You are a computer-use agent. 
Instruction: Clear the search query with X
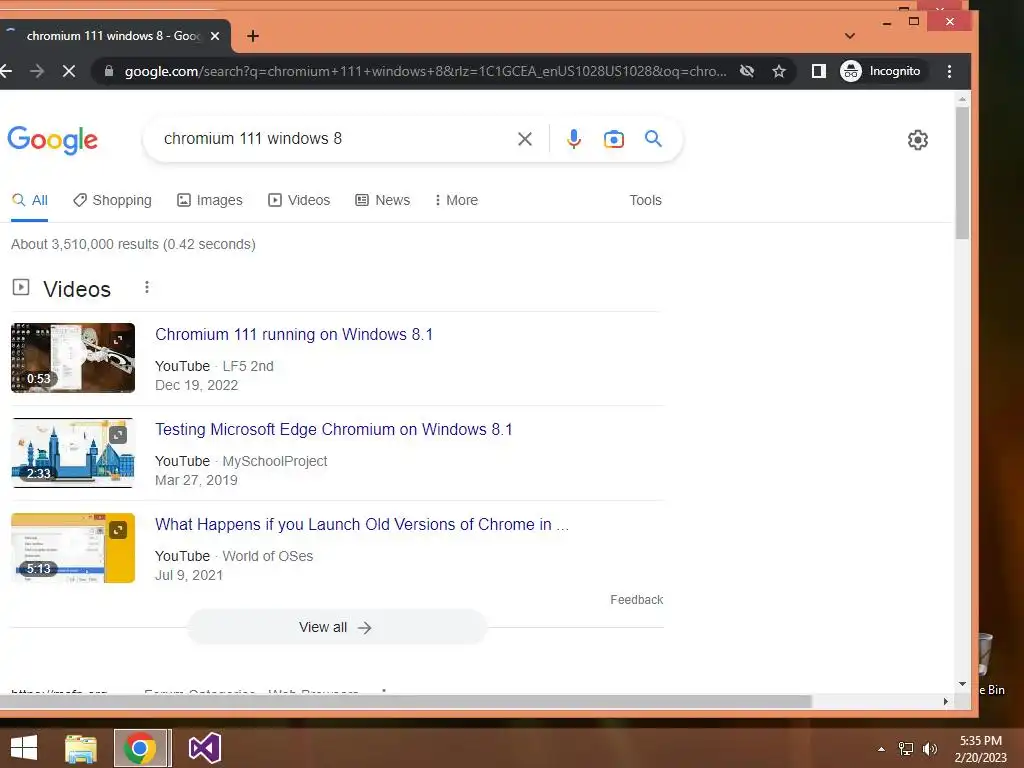pyautogui.click(x=525, y=138)
